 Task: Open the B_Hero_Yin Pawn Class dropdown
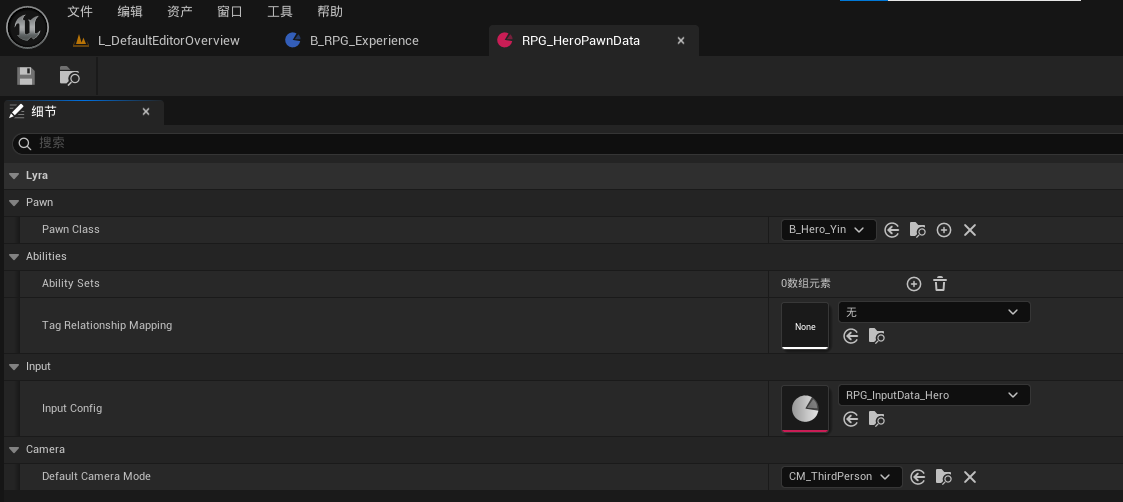pyautogui.click(x=829, y=230)
